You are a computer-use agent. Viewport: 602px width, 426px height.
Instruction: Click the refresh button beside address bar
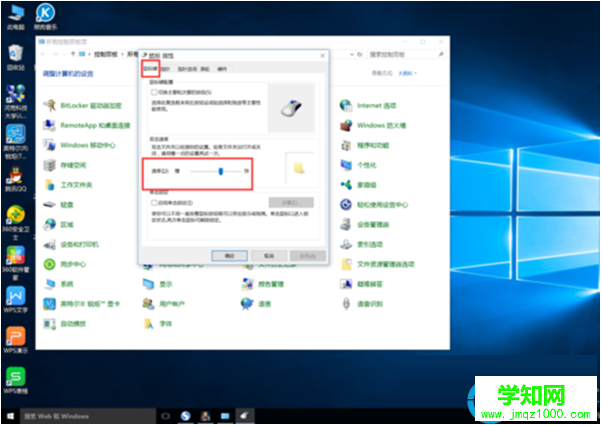360,54
